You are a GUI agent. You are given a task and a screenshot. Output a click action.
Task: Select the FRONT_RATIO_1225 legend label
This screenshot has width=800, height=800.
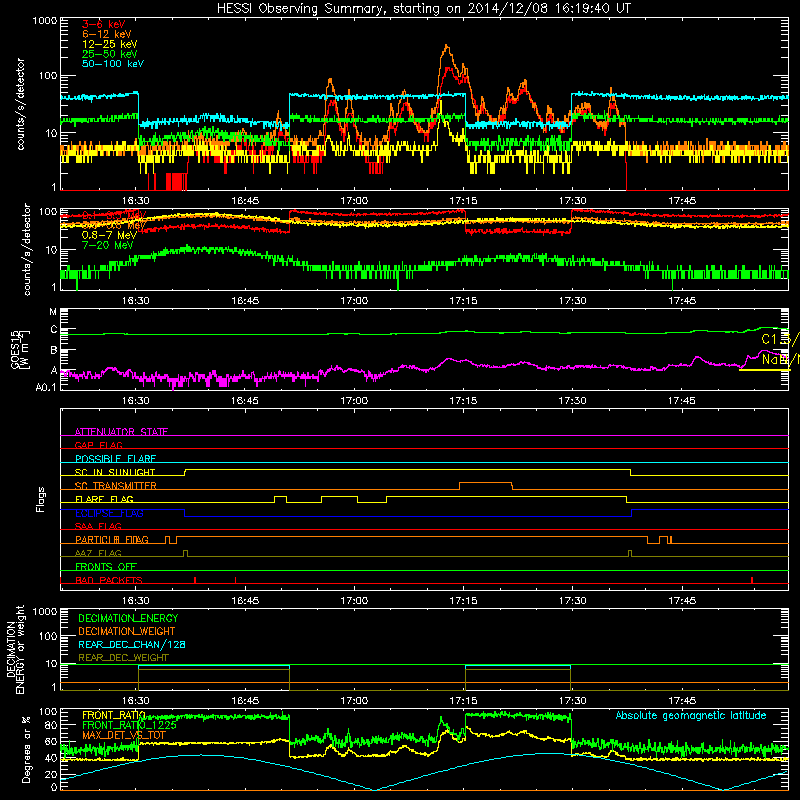click(129, 725)
